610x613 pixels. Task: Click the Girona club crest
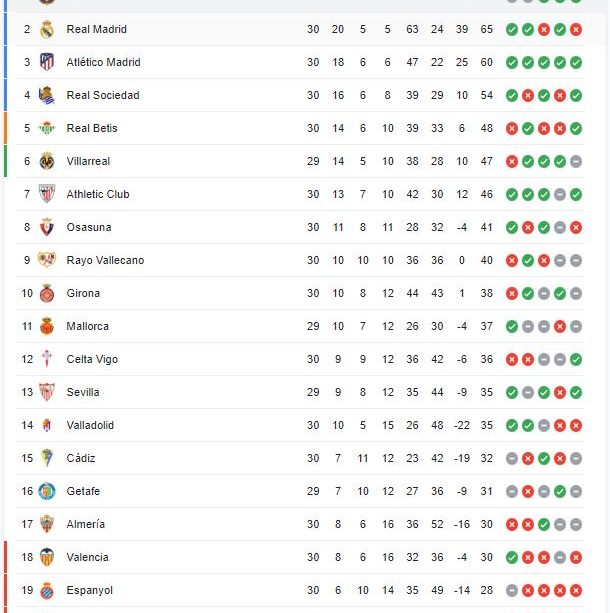point(47,293)
